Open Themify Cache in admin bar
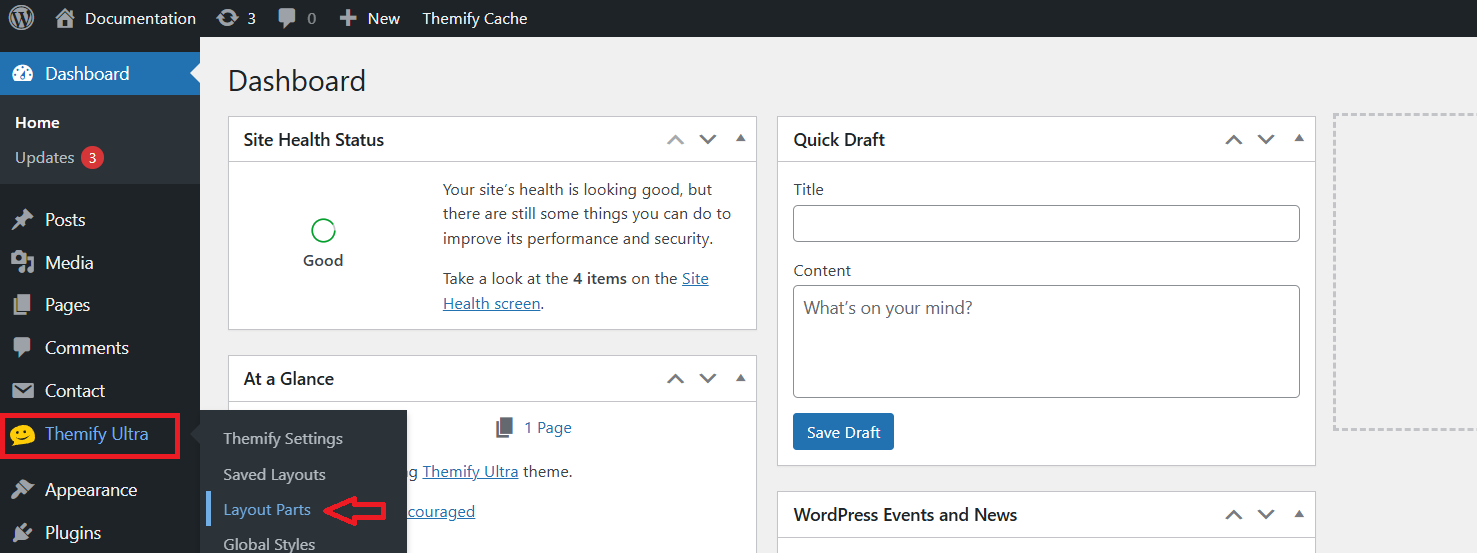Viewport: 1477px width, 553px height. (x=475, y=18)
